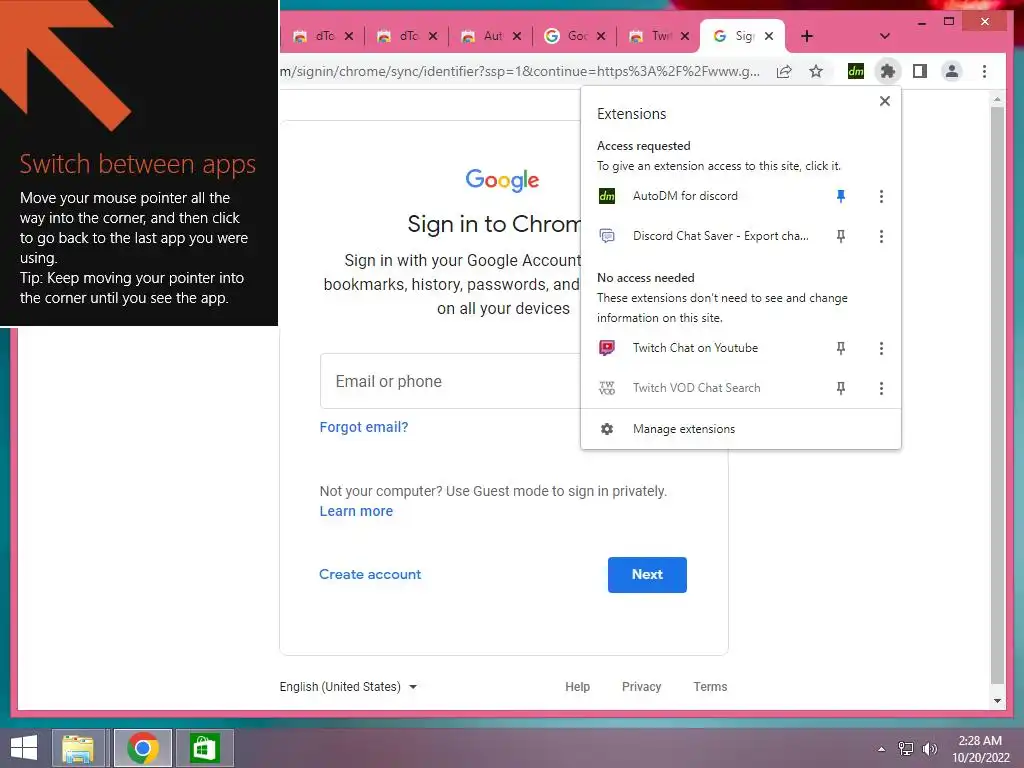
Task: Click the volume speaker tray icon
Action: point(929,748)
